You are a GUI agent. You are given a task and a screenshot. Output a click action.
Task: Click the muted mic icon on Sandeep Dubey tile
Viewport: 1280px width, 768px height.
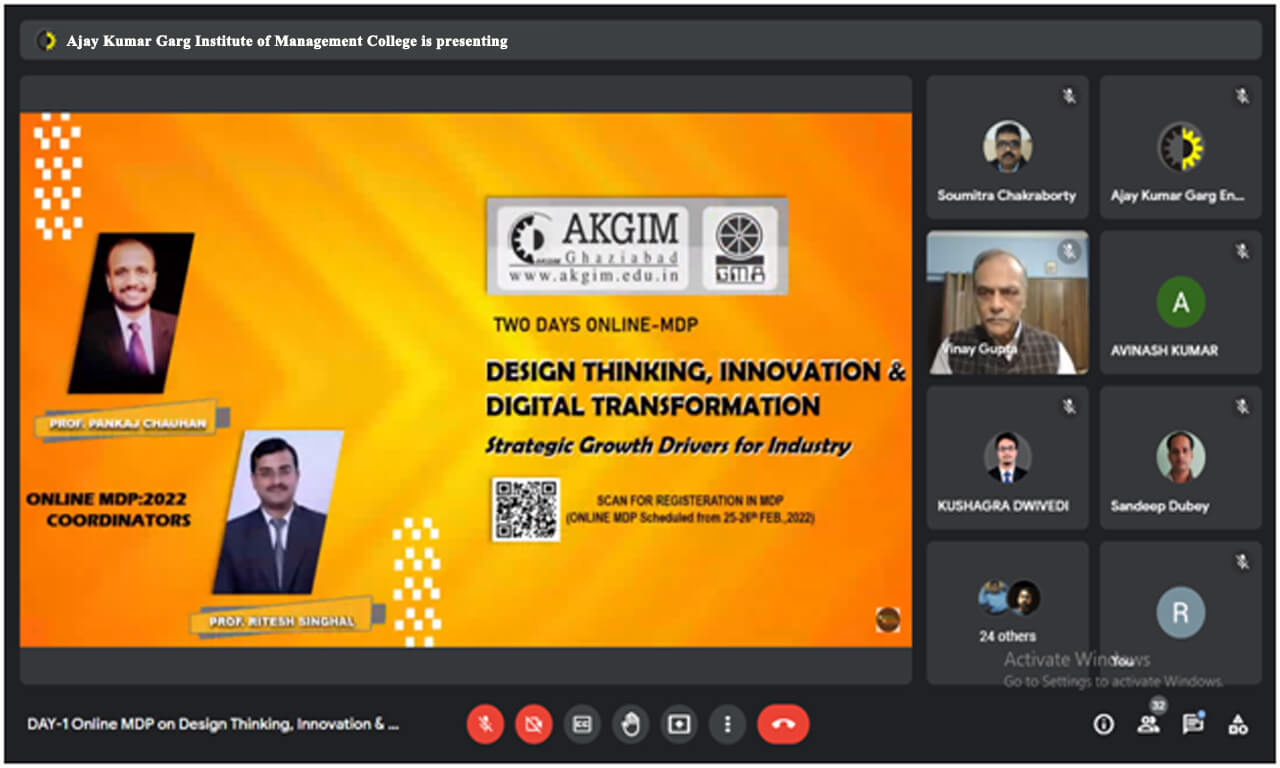click(1242, 406)
